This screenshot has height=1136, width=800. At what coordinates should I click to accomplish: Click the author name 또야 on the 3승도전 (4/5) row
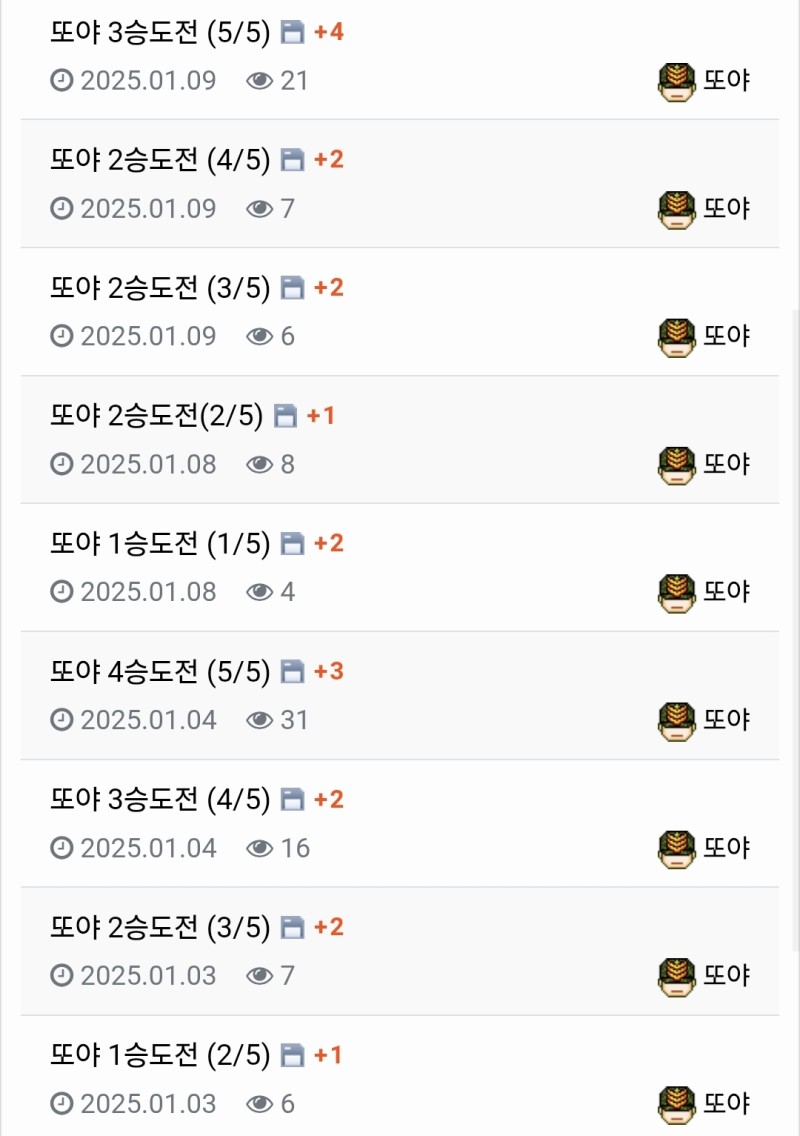(x=727, y=849)
